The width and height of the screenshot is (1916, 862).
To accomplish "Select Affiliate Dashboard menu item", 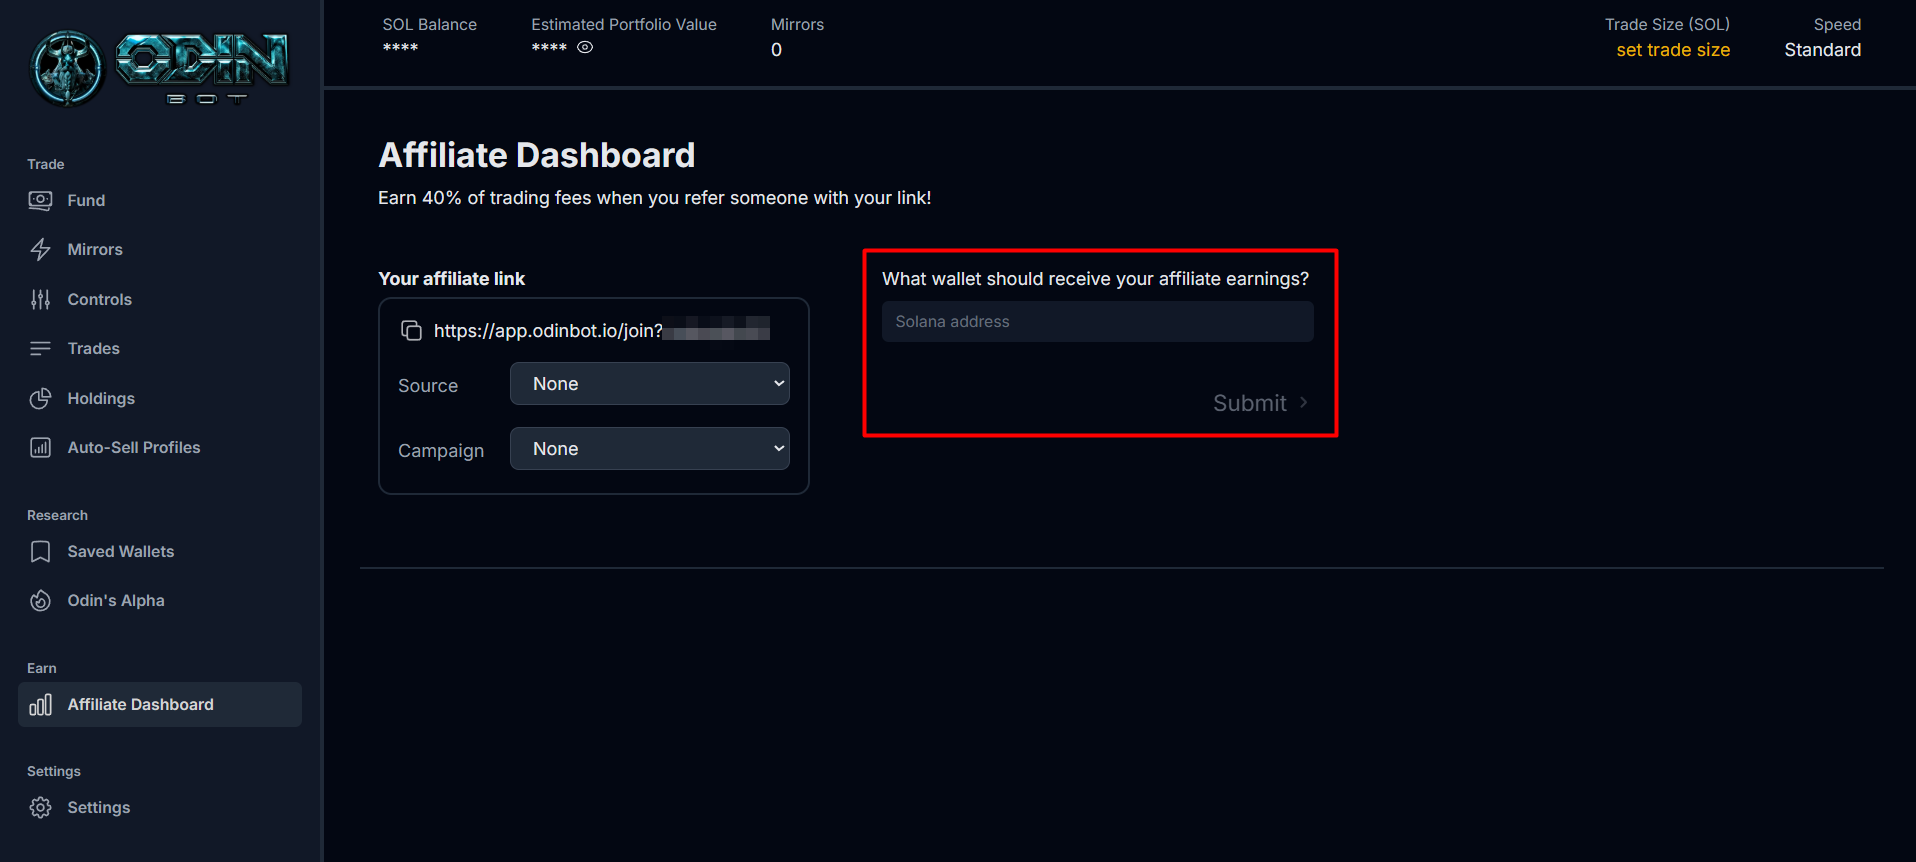I will pos(140,705).
